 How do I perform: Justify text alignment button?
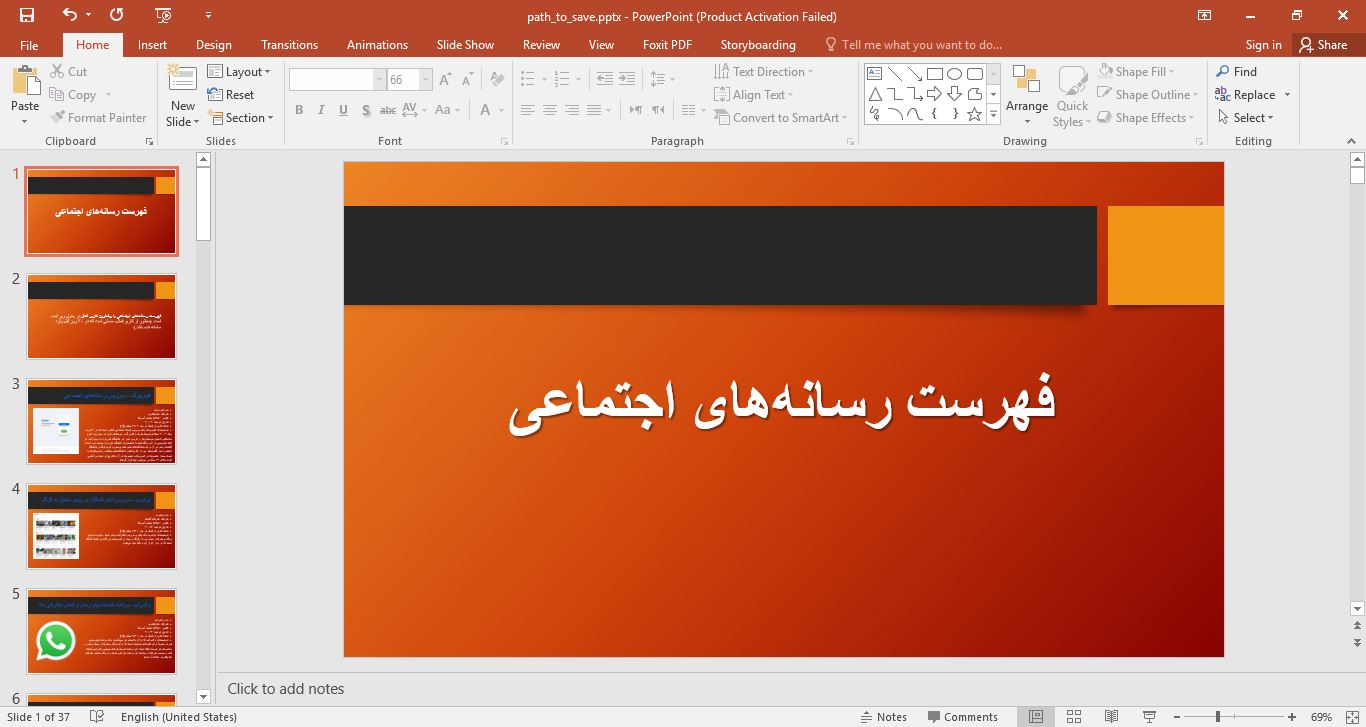[594, 110]
